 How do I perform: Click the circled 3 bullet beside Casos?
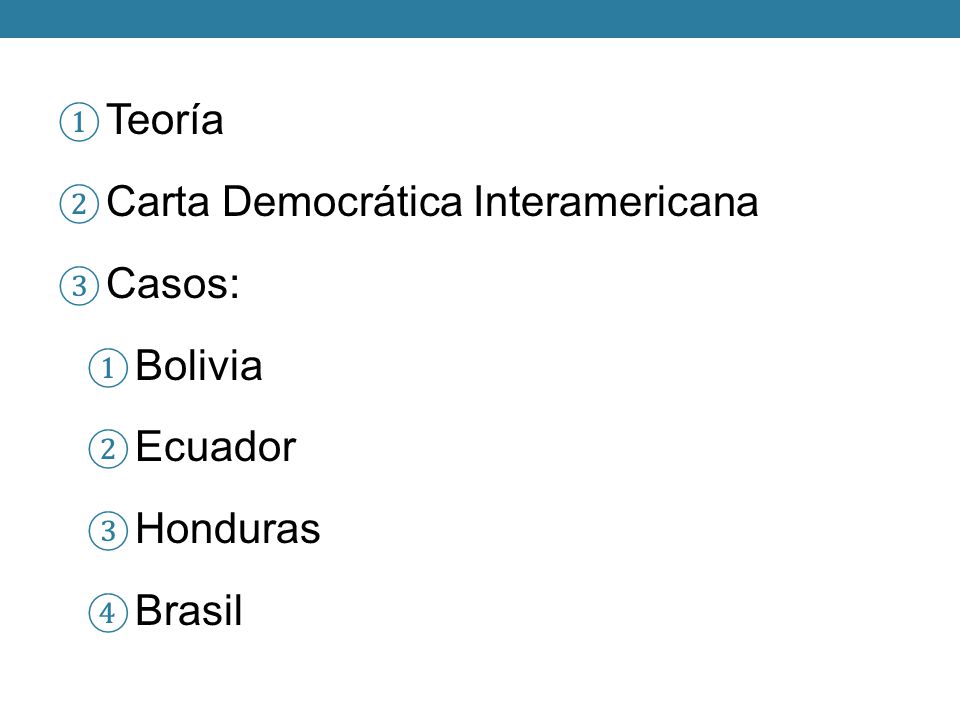(79, 286)
